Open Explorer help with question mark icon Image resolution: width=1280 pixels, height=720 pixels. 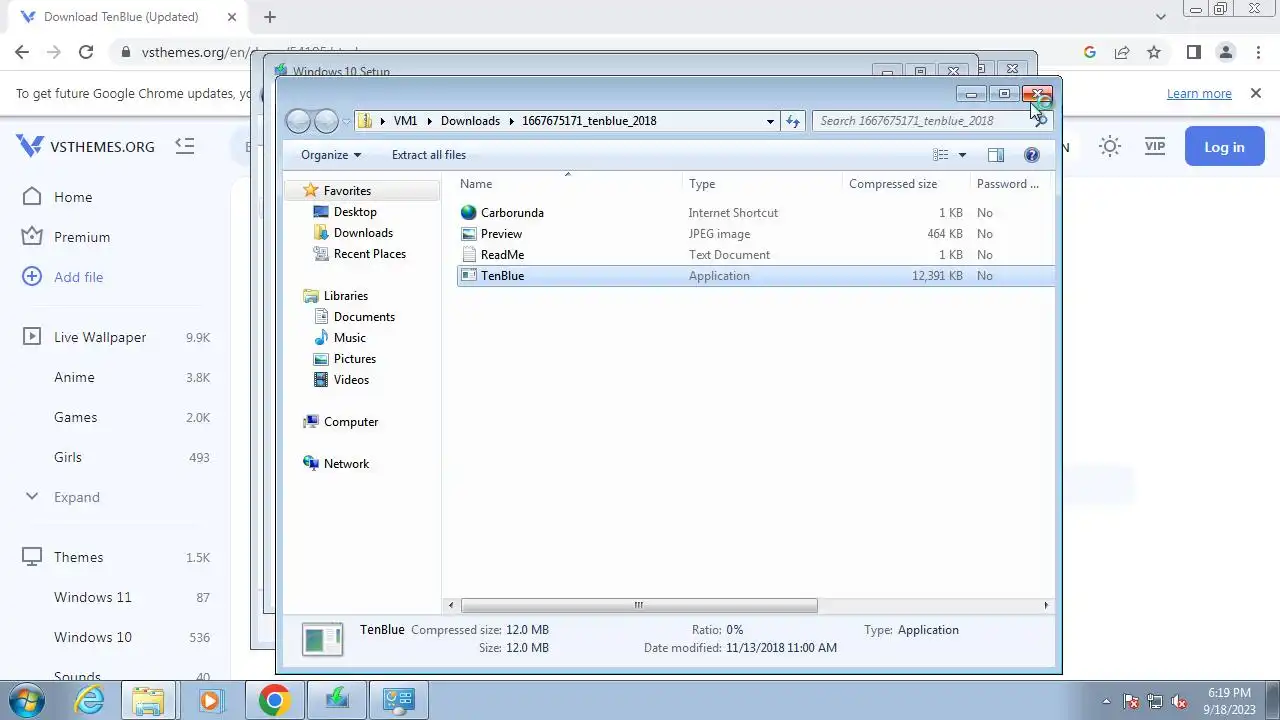(1032, 155)
